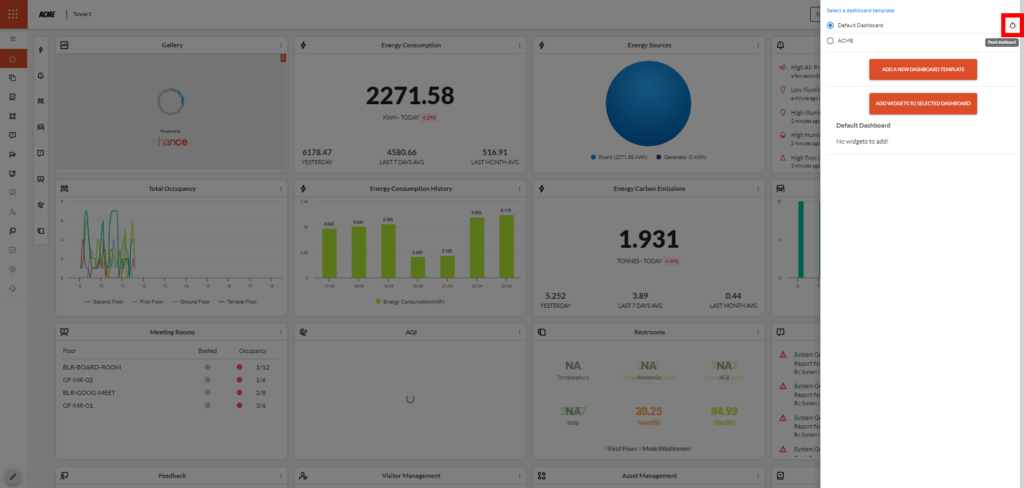Select the Default Dashboard radio button
The image size is (1024, 488).
point(831,25)
